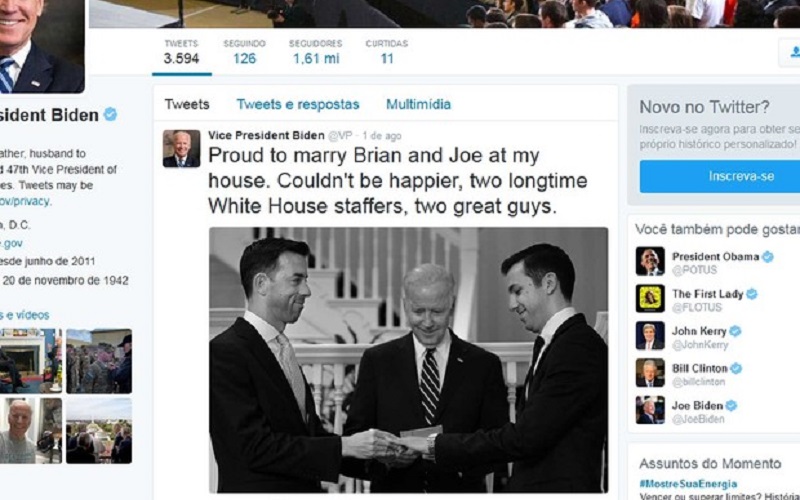Click the tweet author's small avatar
This screenshot has width=800, height=500.
[x=181, y=148]
